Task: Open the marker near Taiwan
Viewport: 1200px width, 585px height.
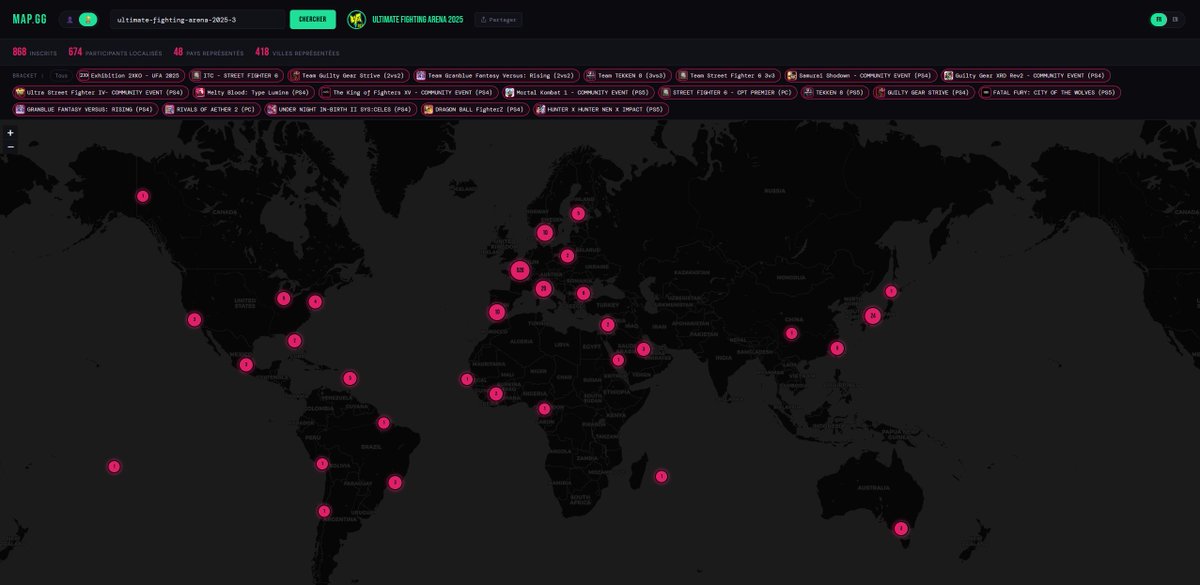Action: click(x=837, y=348)
